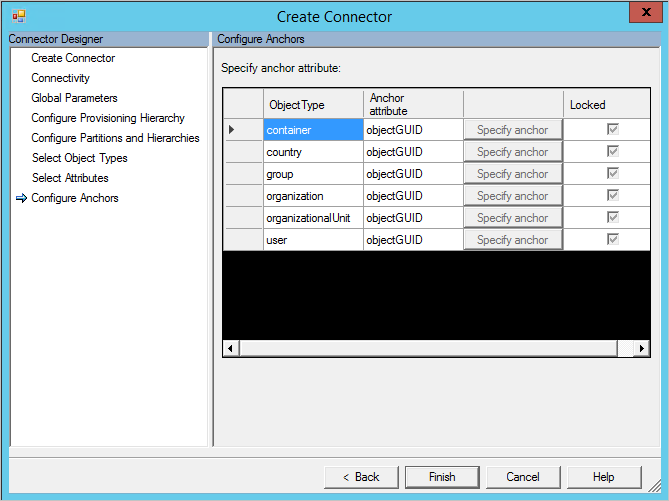
Task: Click the row header for the user row
Action: click(x=243, y=240)
